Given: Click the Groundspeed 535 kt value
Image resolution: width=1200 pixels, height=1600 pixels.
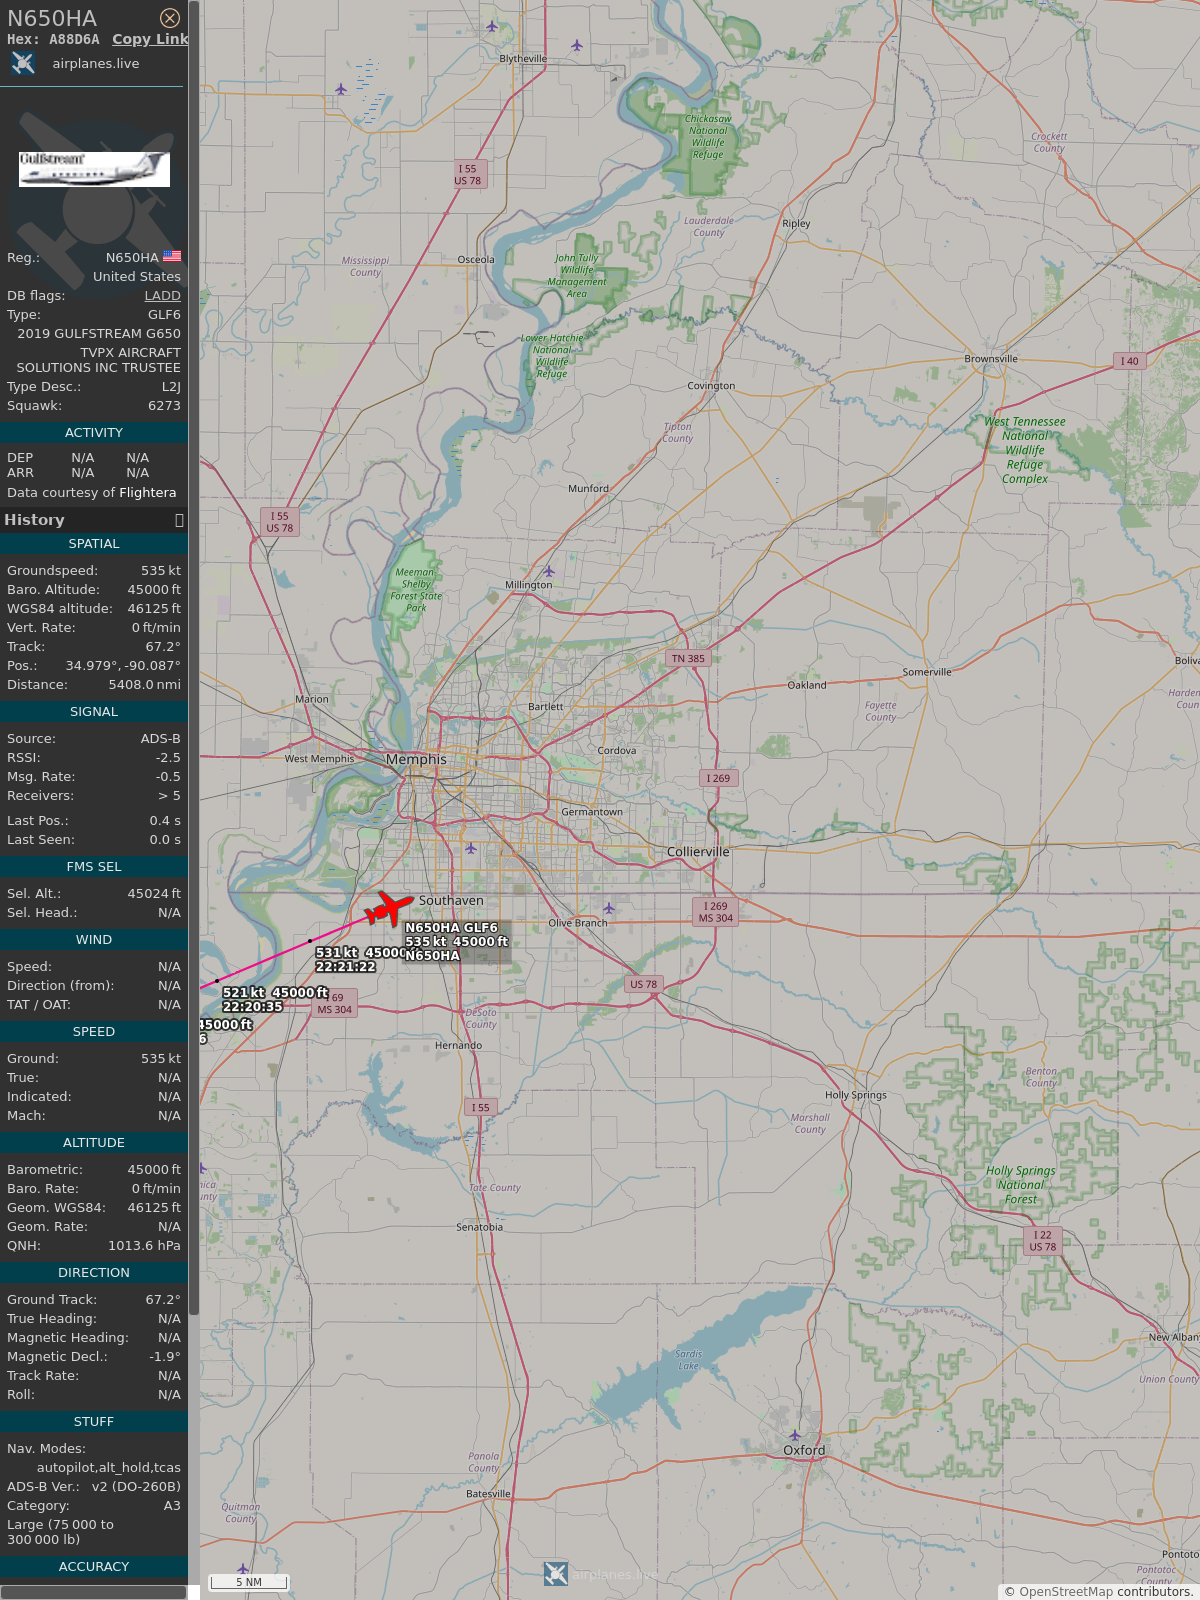Looking at the screenshot, I should point(161,571).
